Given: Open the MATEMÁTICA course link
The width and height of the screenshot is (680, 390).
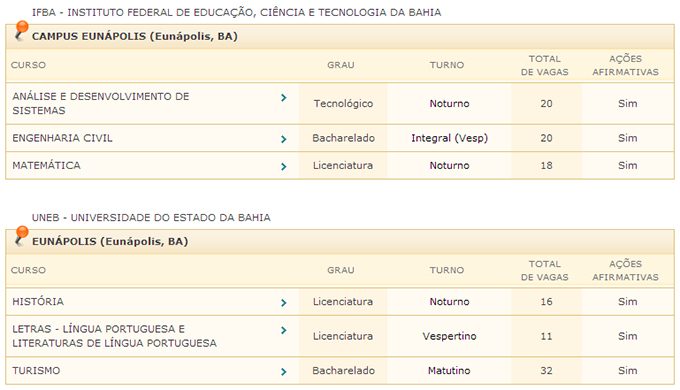Looking at the screenshot, I should coord(46,165).
